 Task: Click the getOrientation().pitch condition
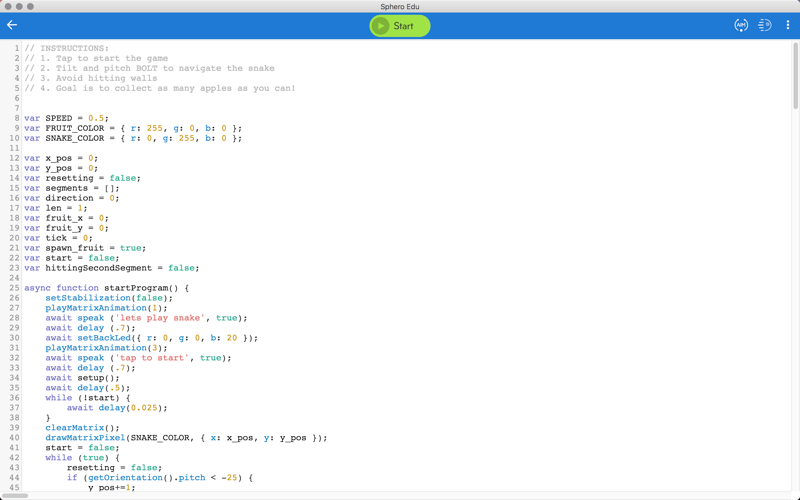146,478
